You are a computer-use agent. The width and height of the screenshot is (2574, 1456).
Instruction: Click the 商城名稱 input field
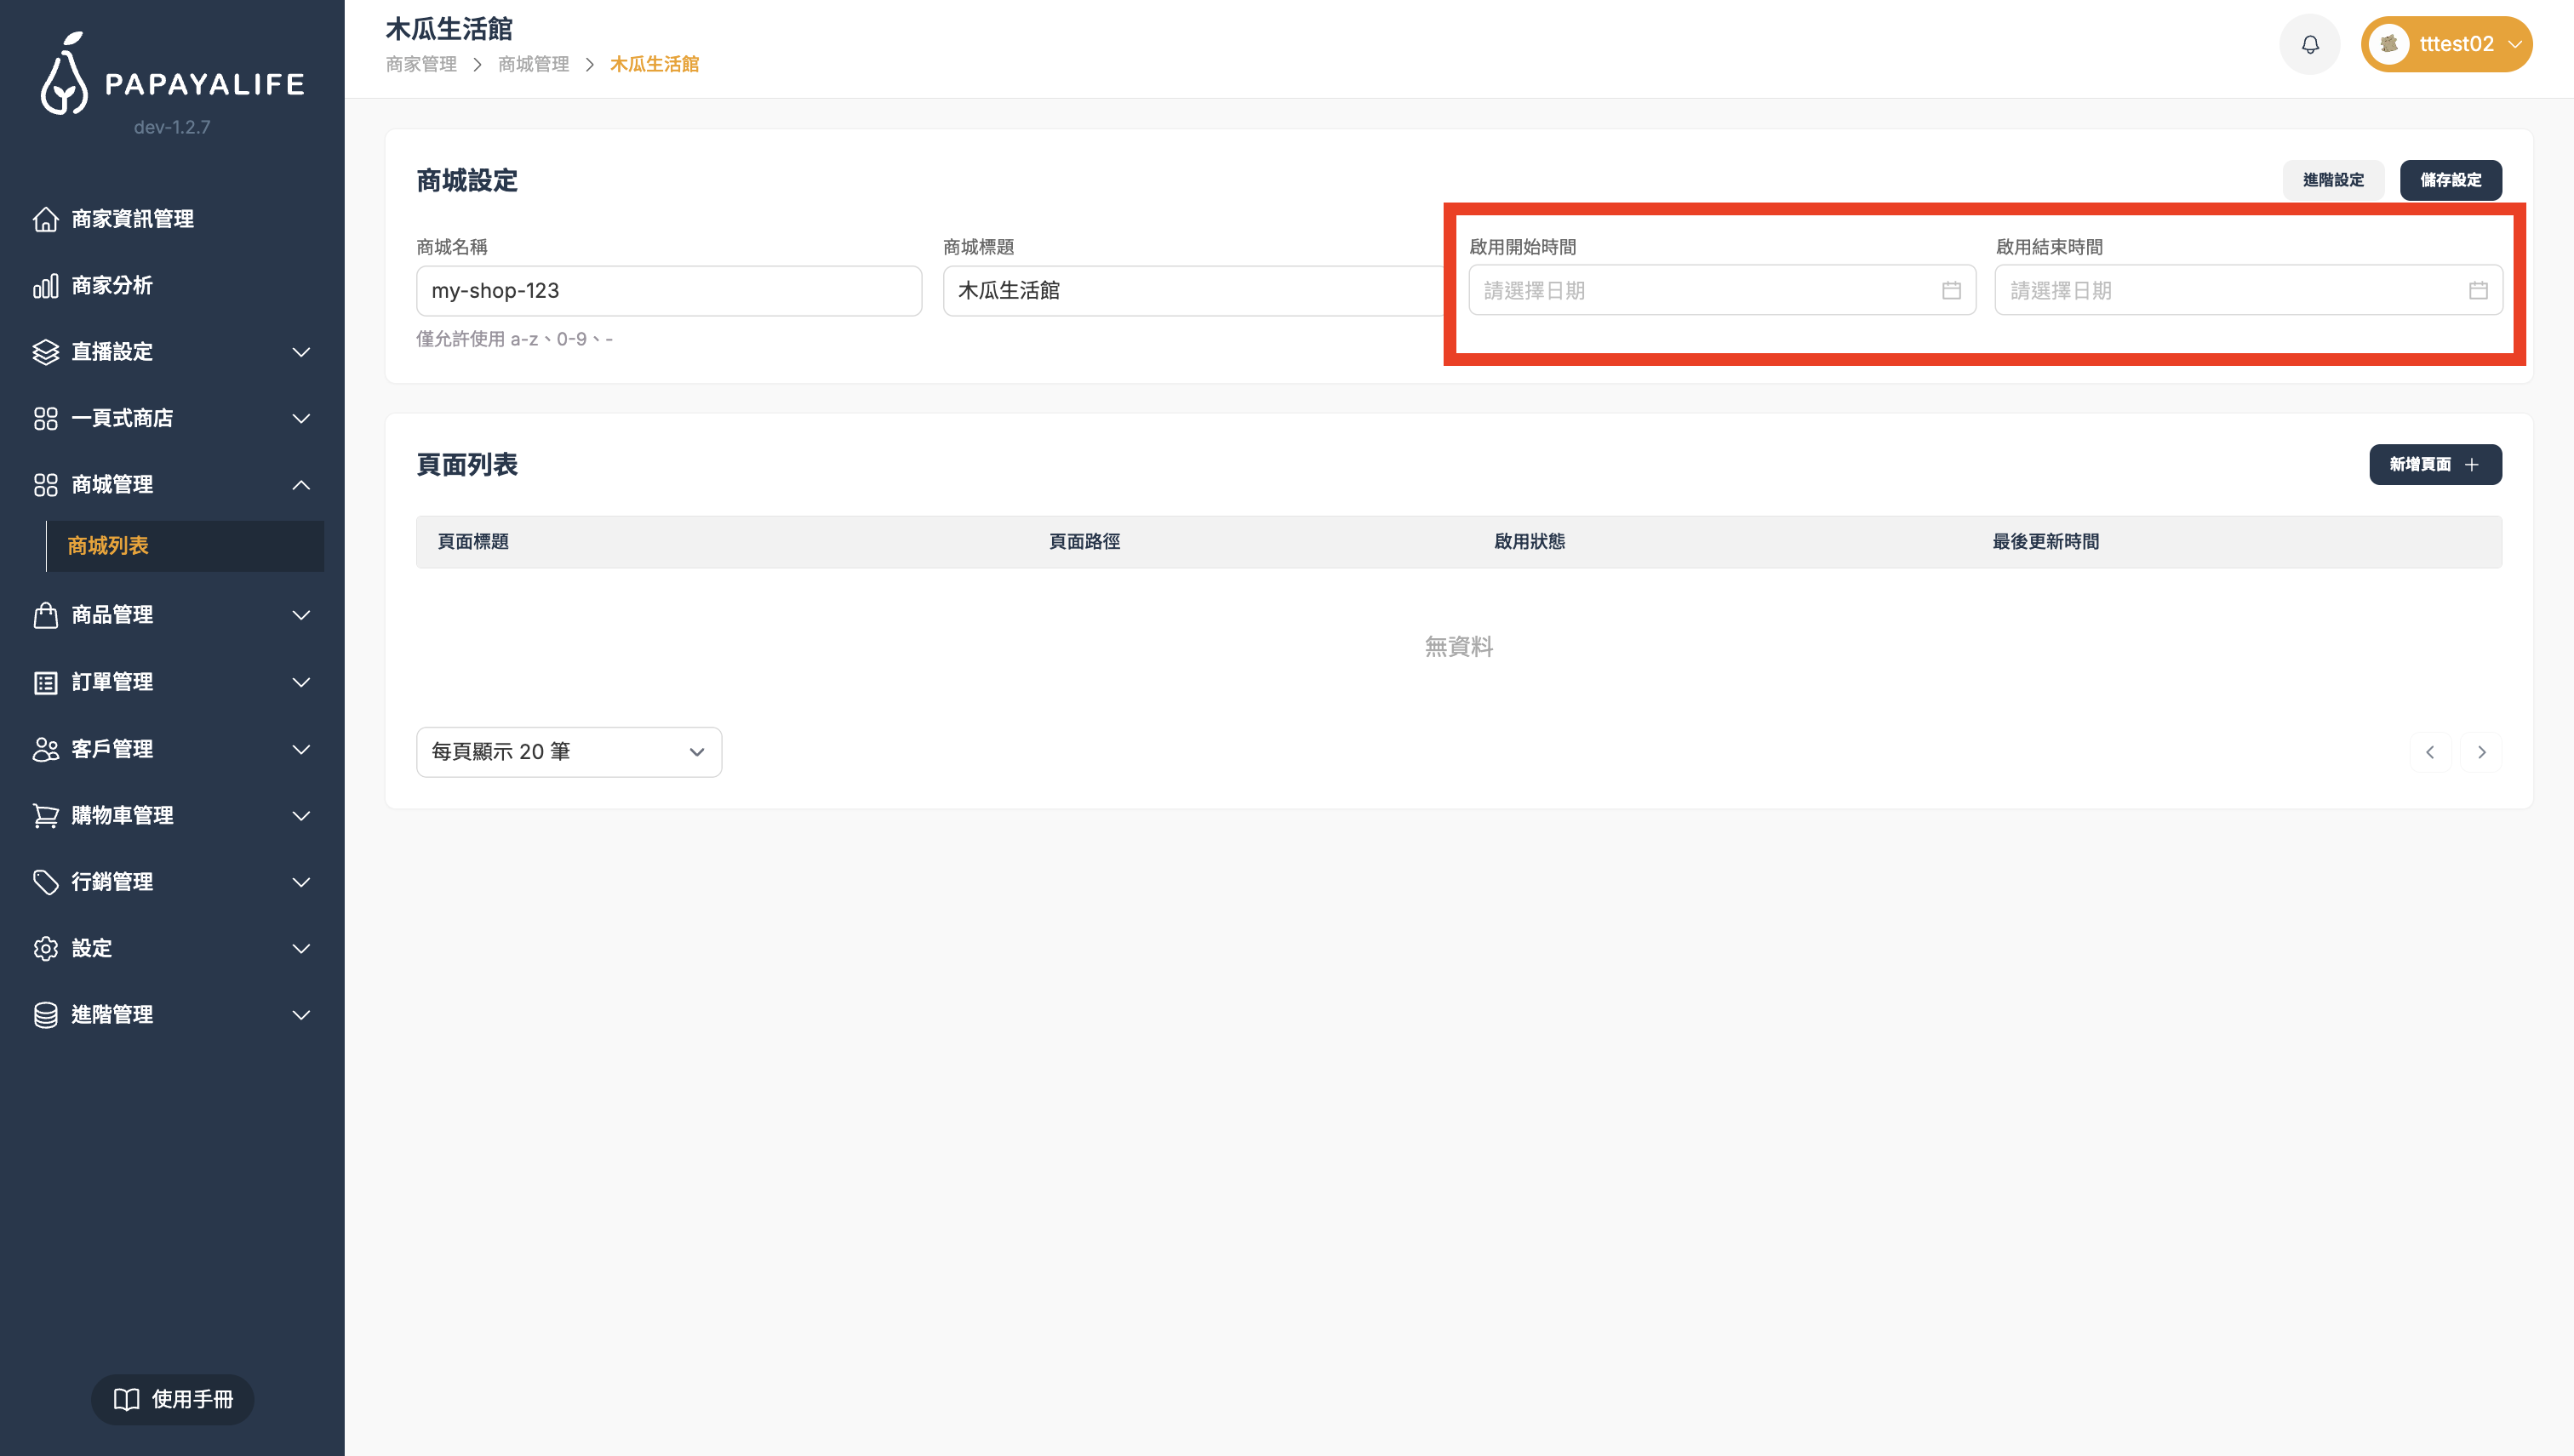click(668, 291)
